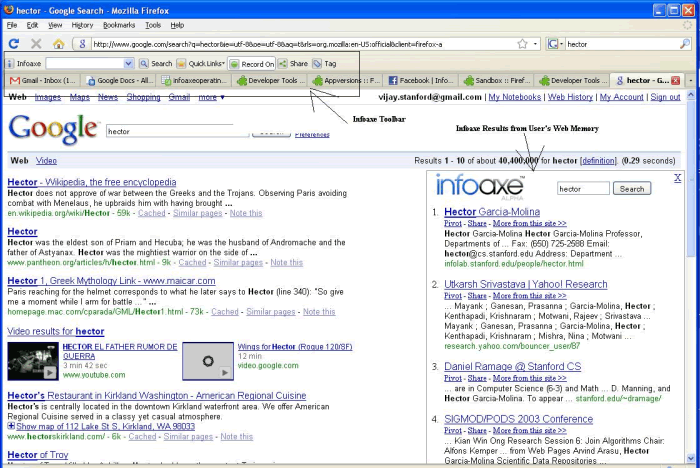Click the Sign out link
This screenshot has height=468, width=700.
665,97
